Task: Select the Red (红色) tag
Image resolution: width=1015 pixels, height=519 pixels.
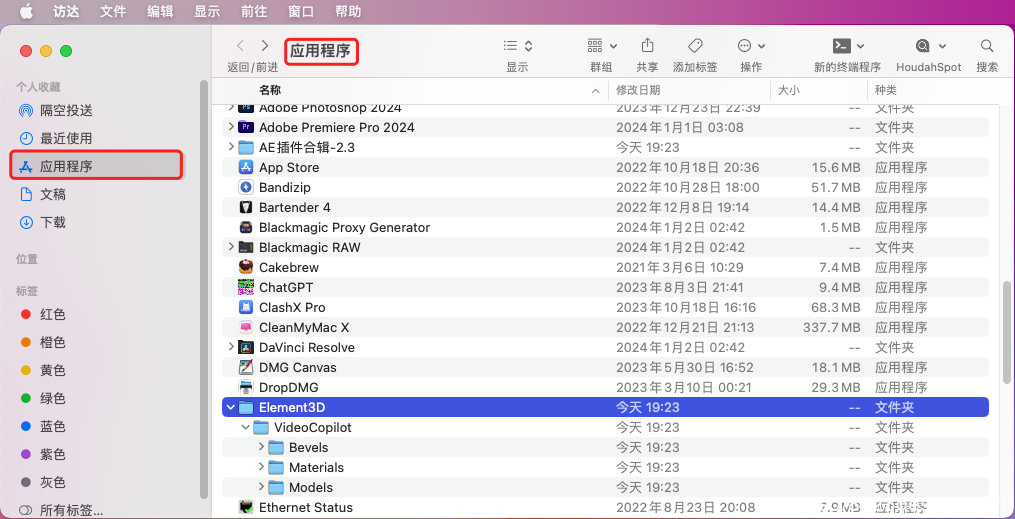Action: (x=43, y=315)
